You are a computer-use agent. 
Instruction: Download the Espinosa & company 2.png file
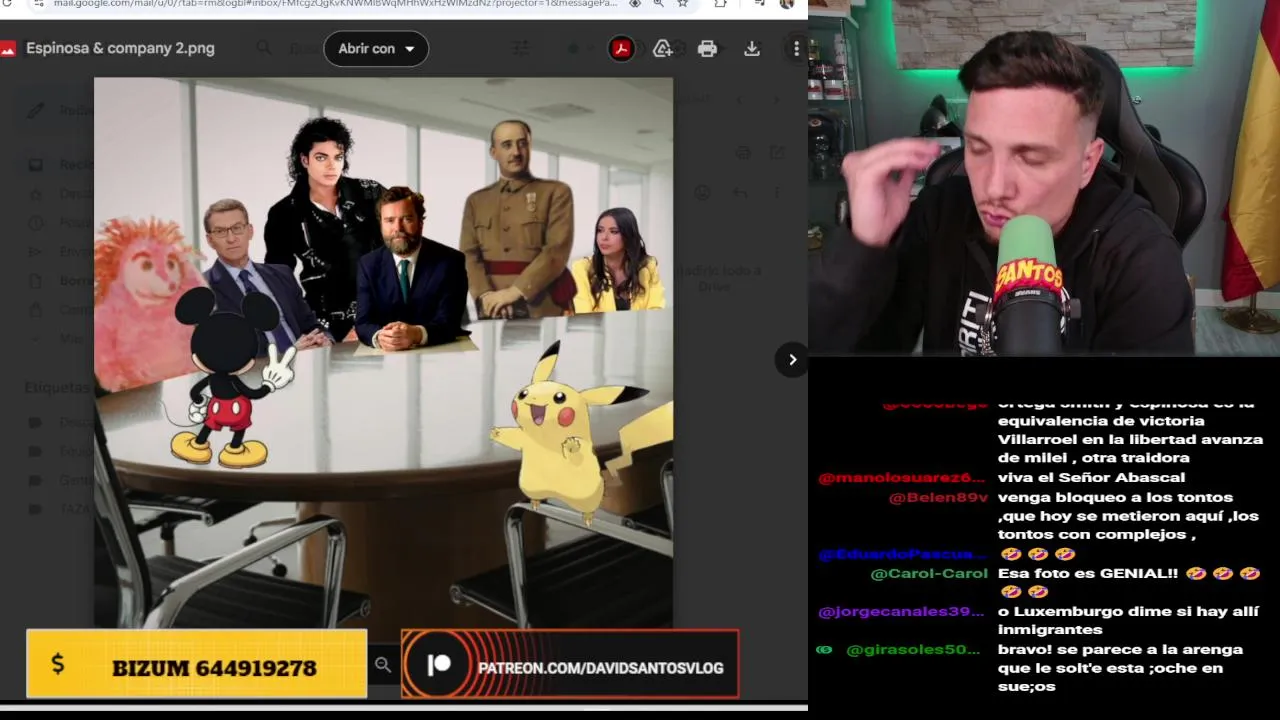(752, 48)
